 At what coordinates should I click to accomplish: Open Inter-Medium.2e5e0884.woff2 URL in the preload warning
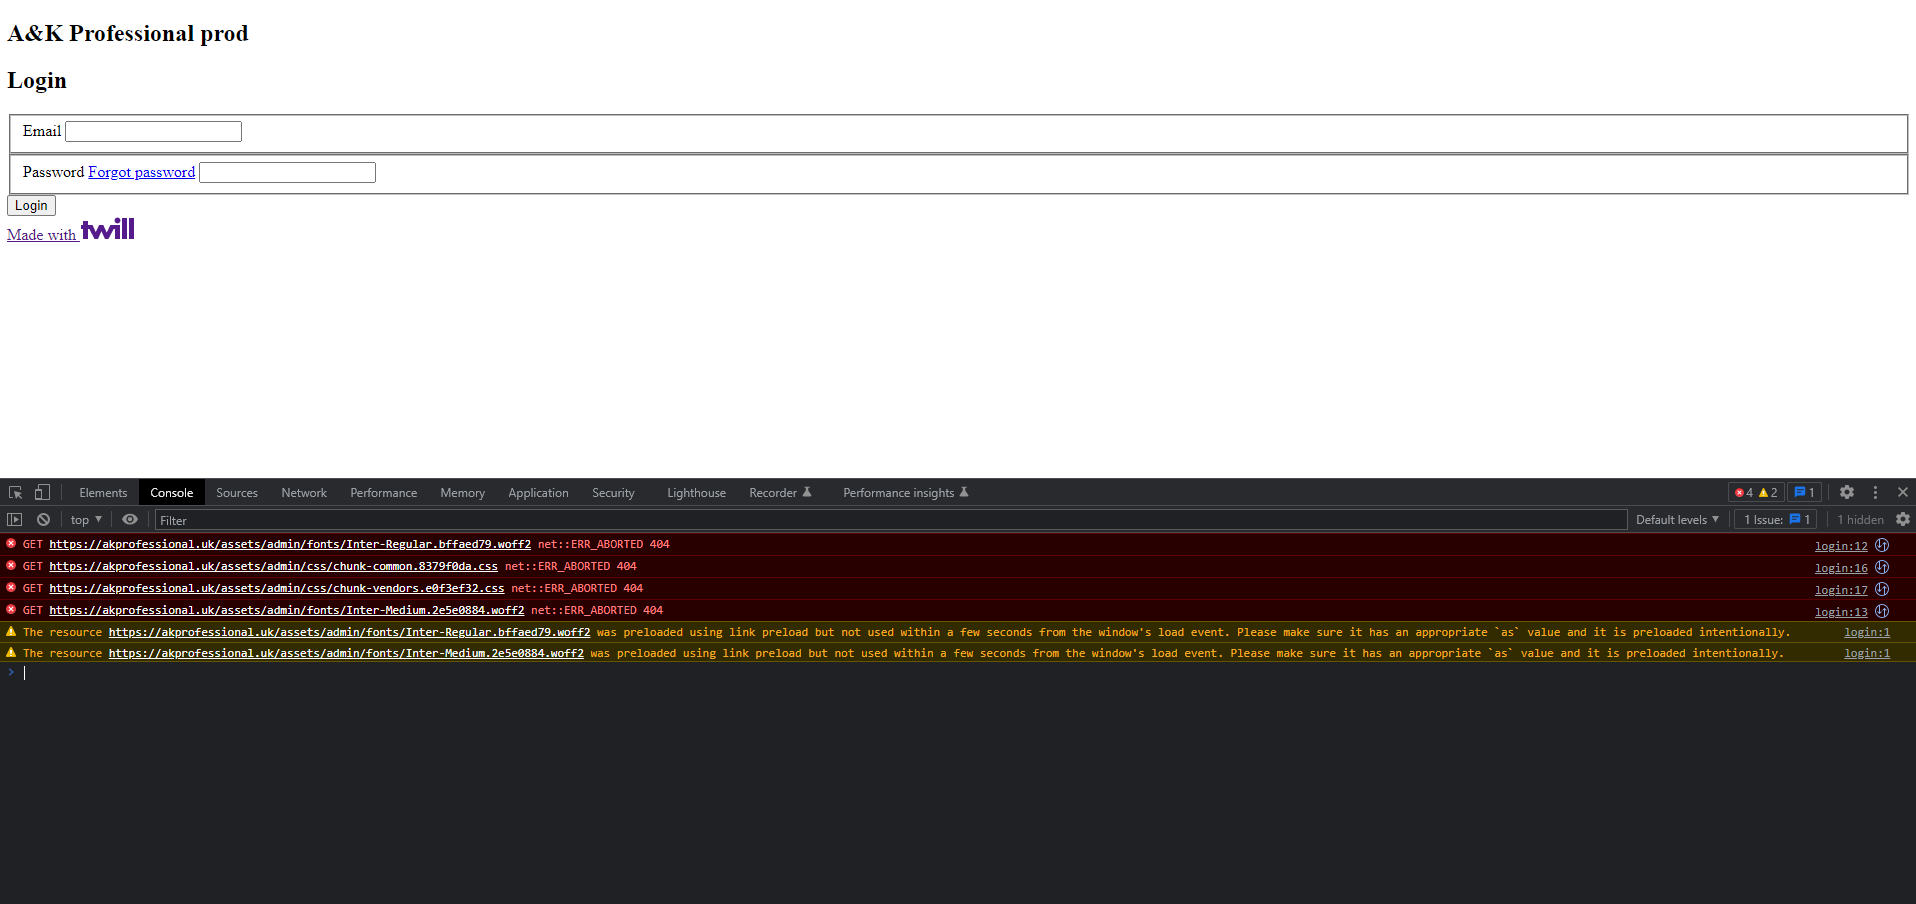[346, 654]
